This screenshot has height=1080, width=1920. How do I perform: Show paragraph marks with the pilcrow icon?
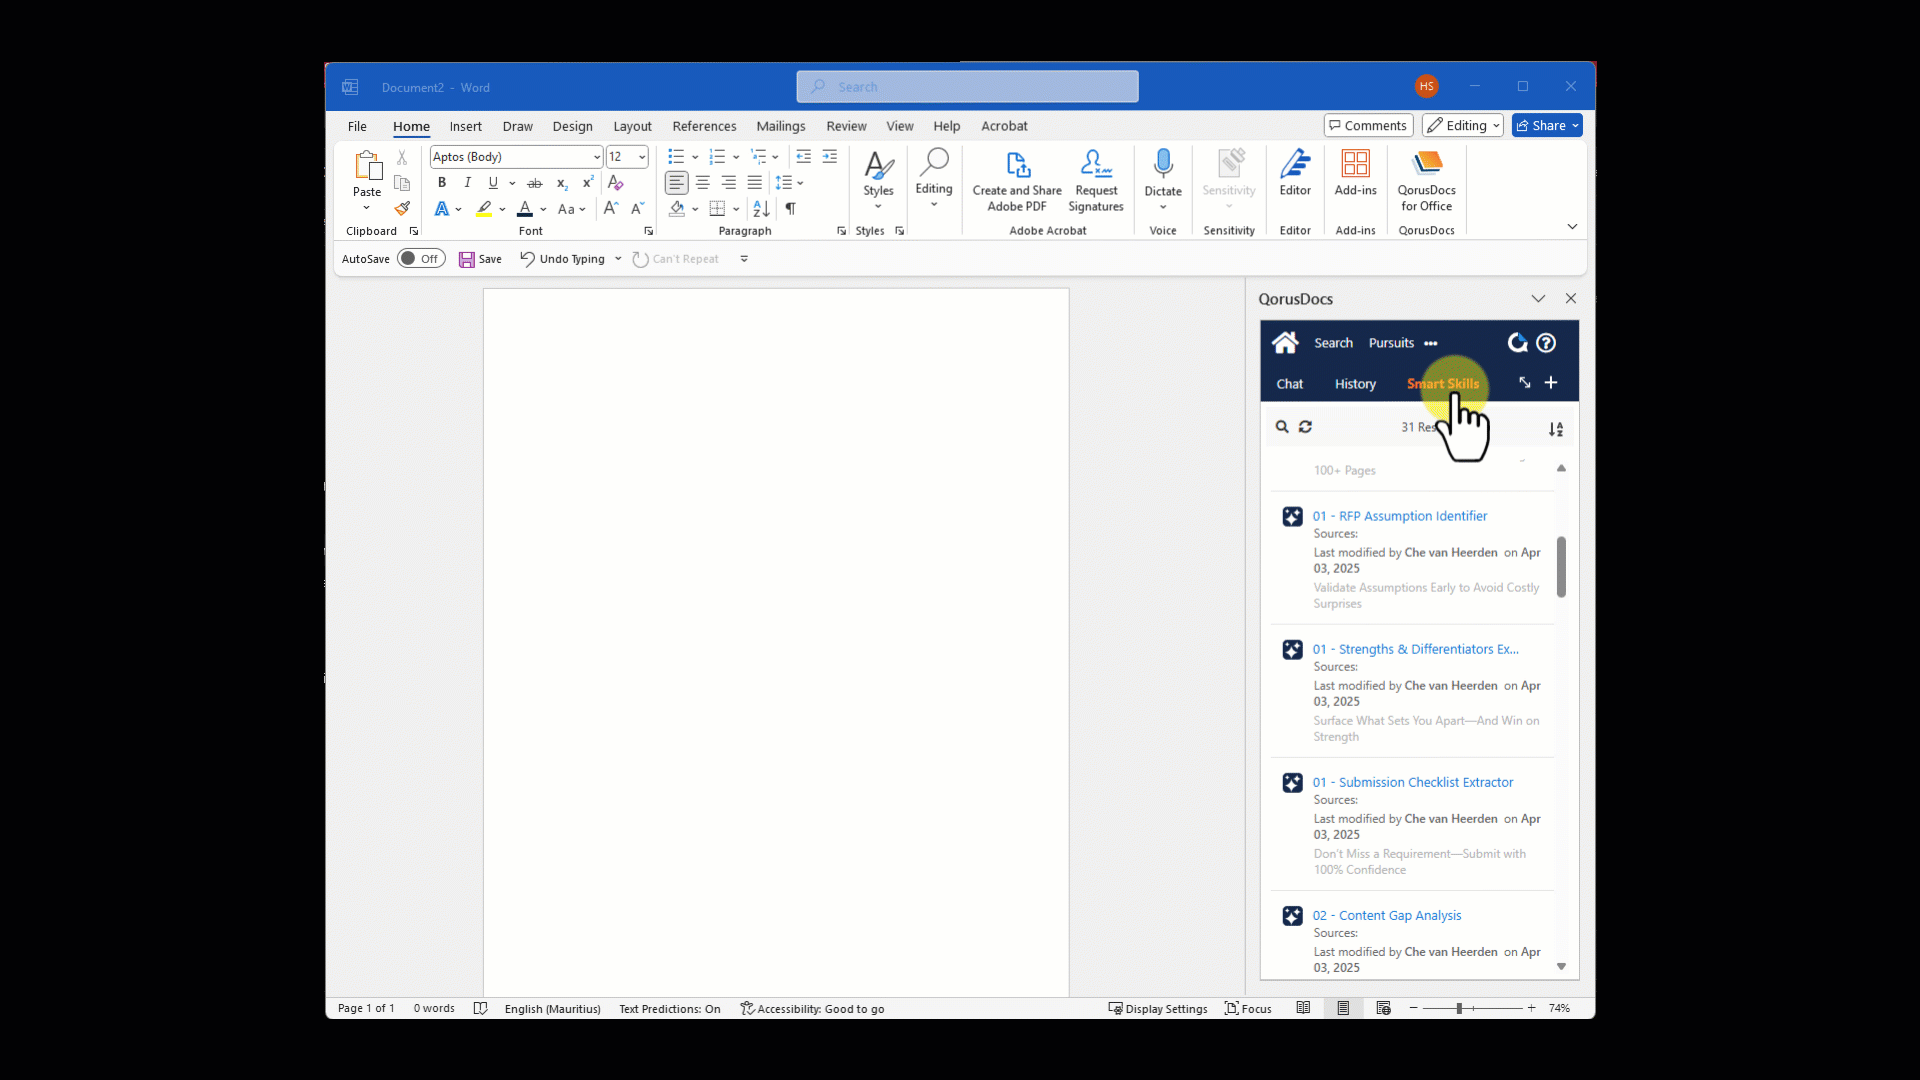[790, 209]
